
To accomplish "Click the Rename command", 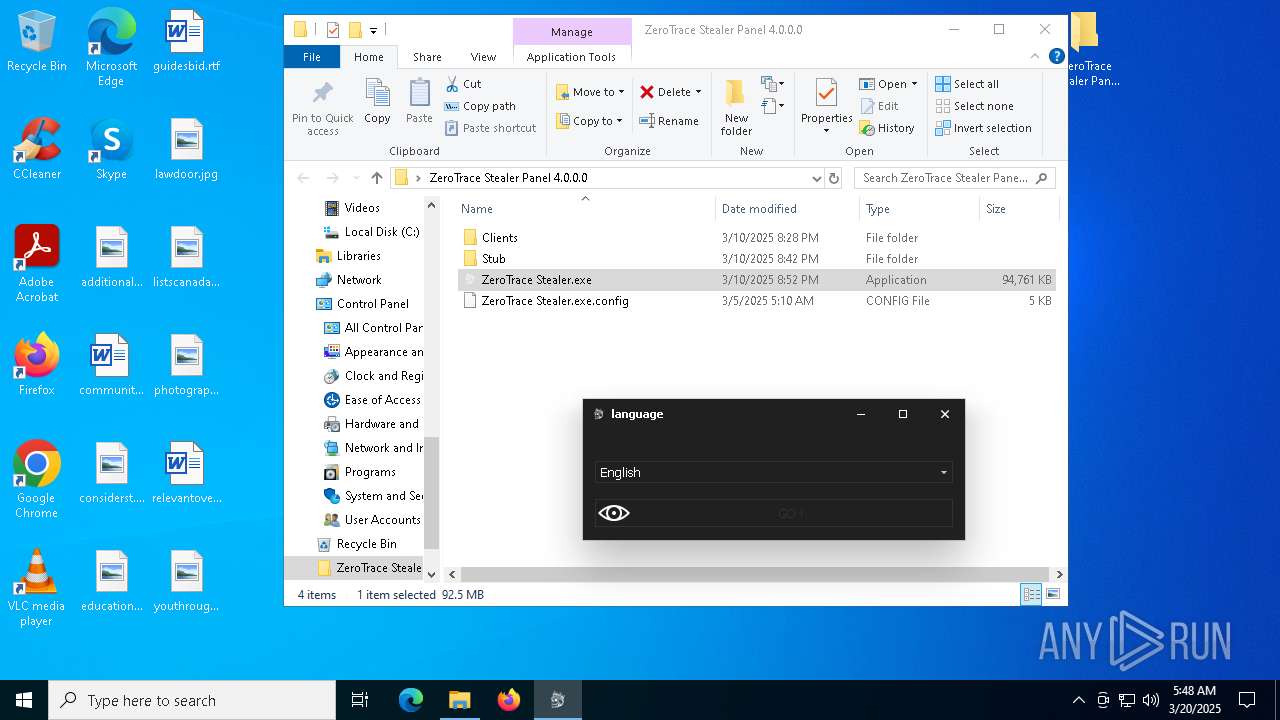I will [x=669, y=121].
